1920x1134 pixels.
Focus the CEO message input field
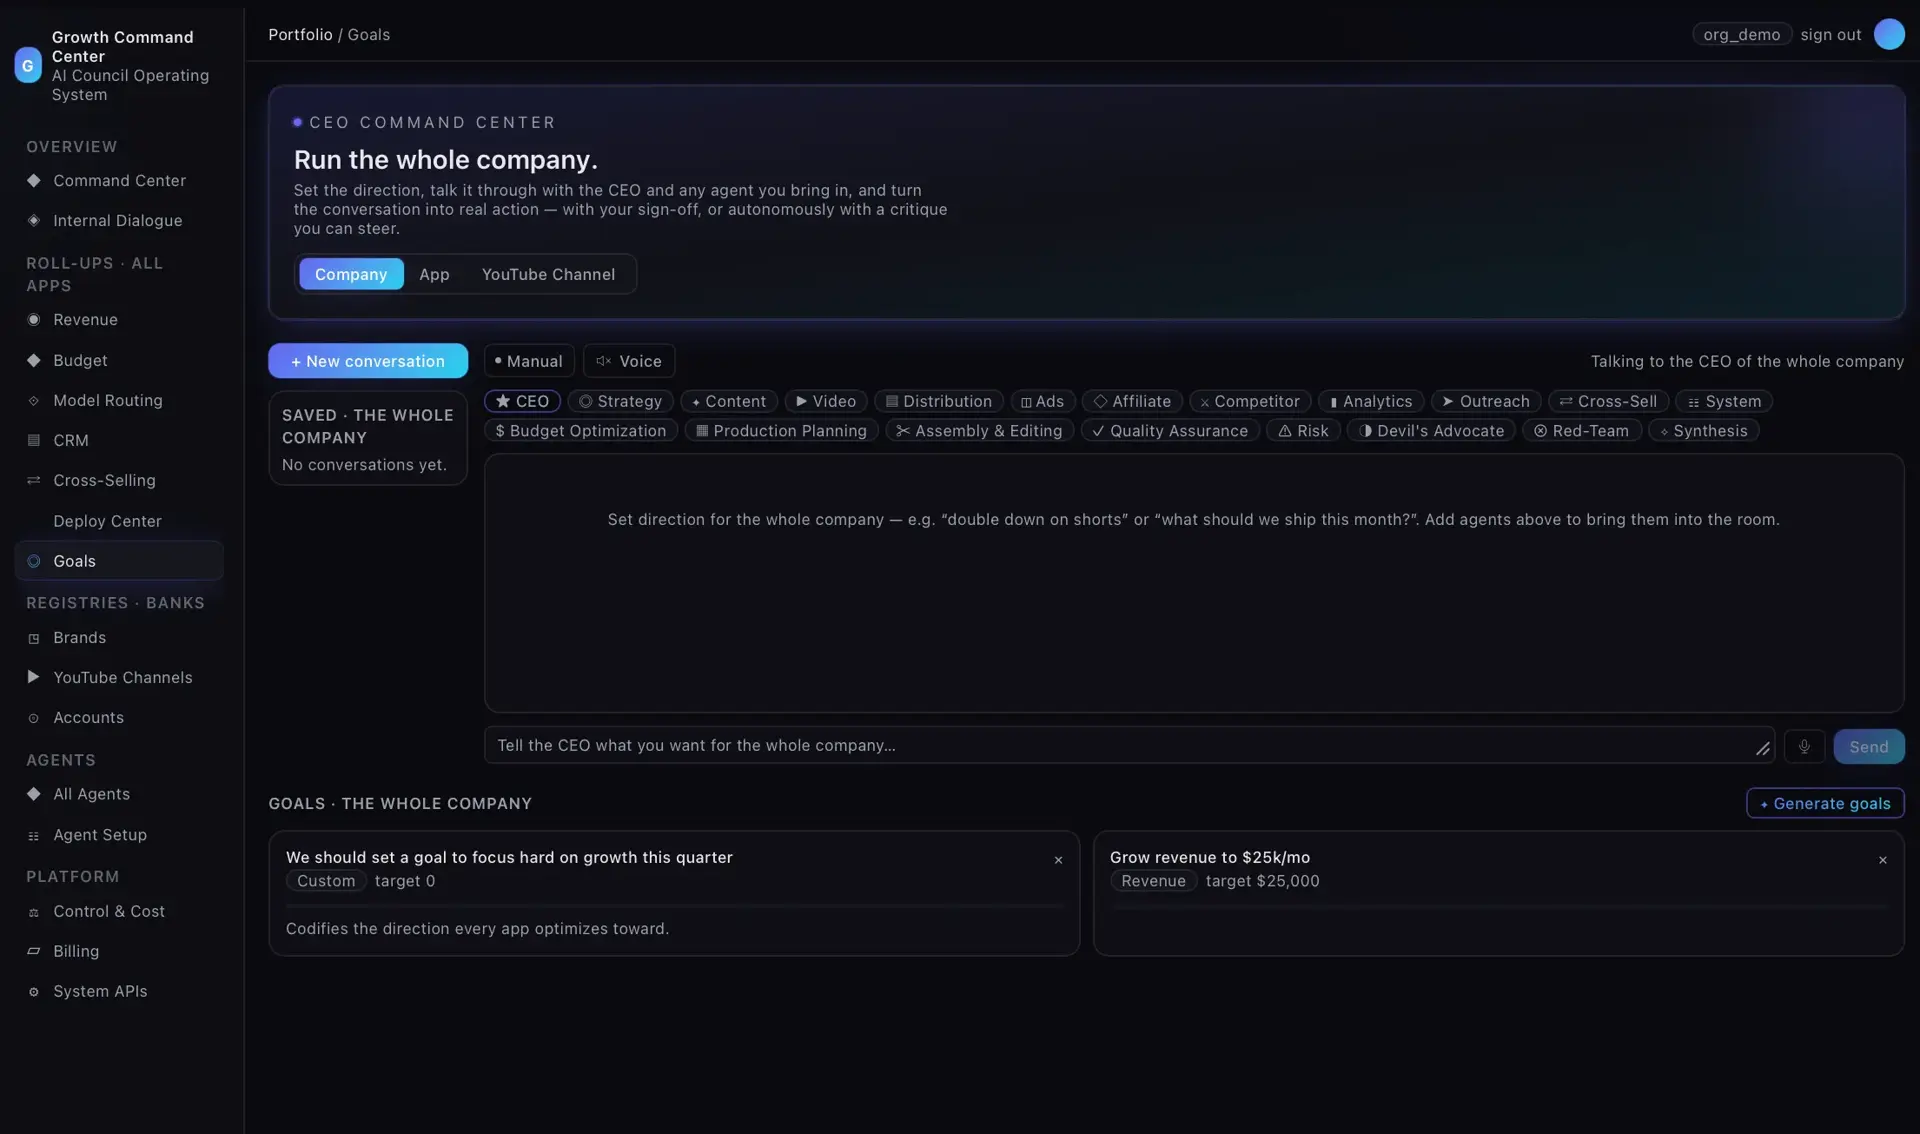(1129, 745)
